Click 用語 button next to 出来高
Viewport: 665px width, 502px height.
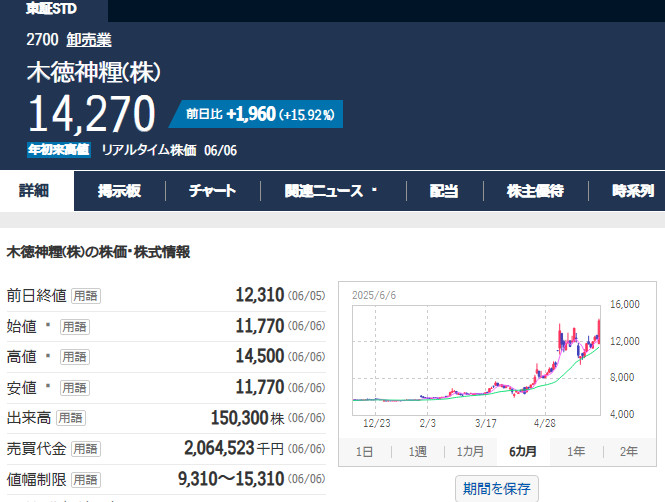71,418
